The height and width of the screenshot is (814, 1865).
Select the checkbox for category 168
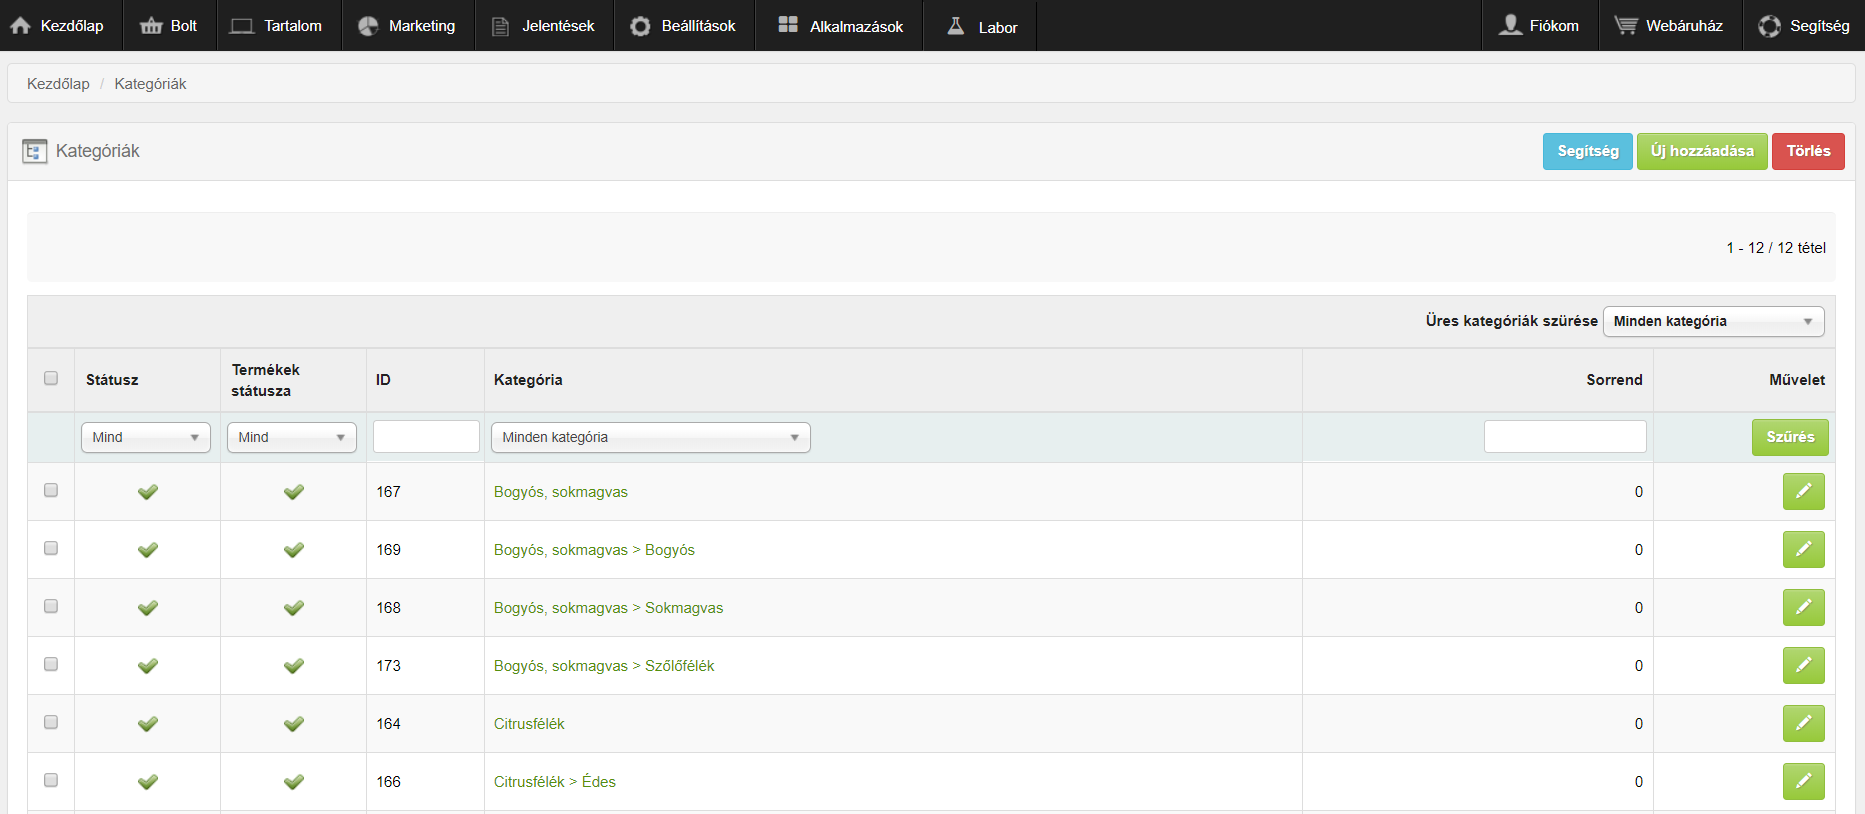point(51,606)
